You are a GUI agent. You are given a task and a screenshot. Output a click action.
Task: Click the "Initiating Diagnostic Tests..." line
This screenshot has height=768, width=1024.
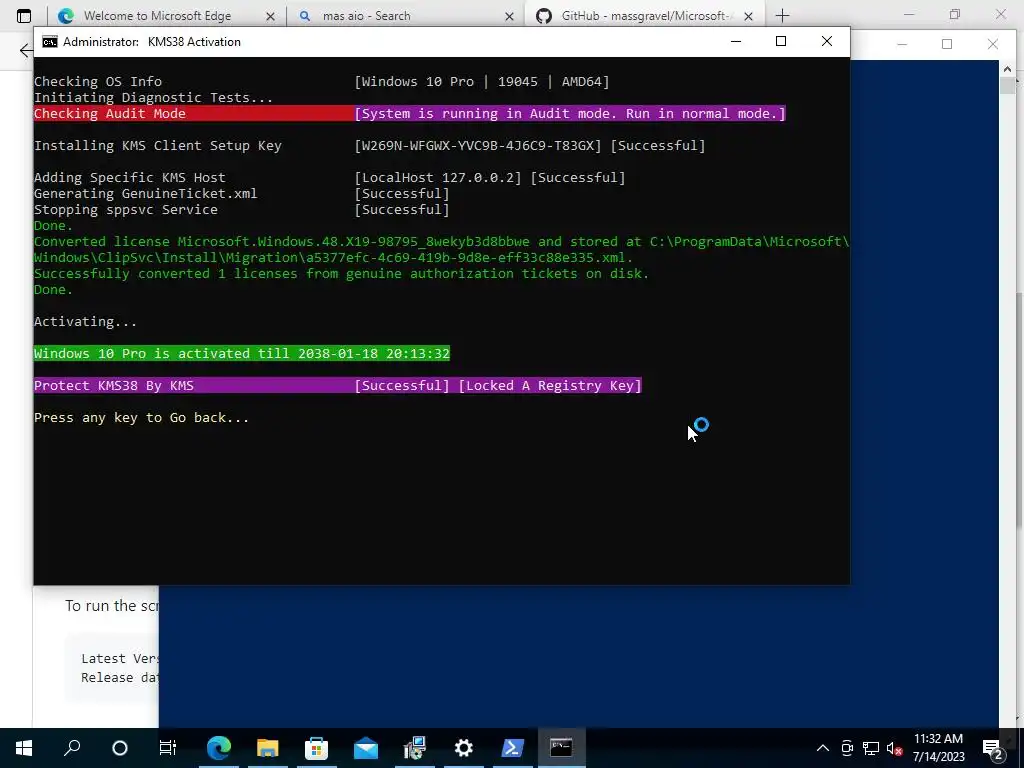[153, 97]
